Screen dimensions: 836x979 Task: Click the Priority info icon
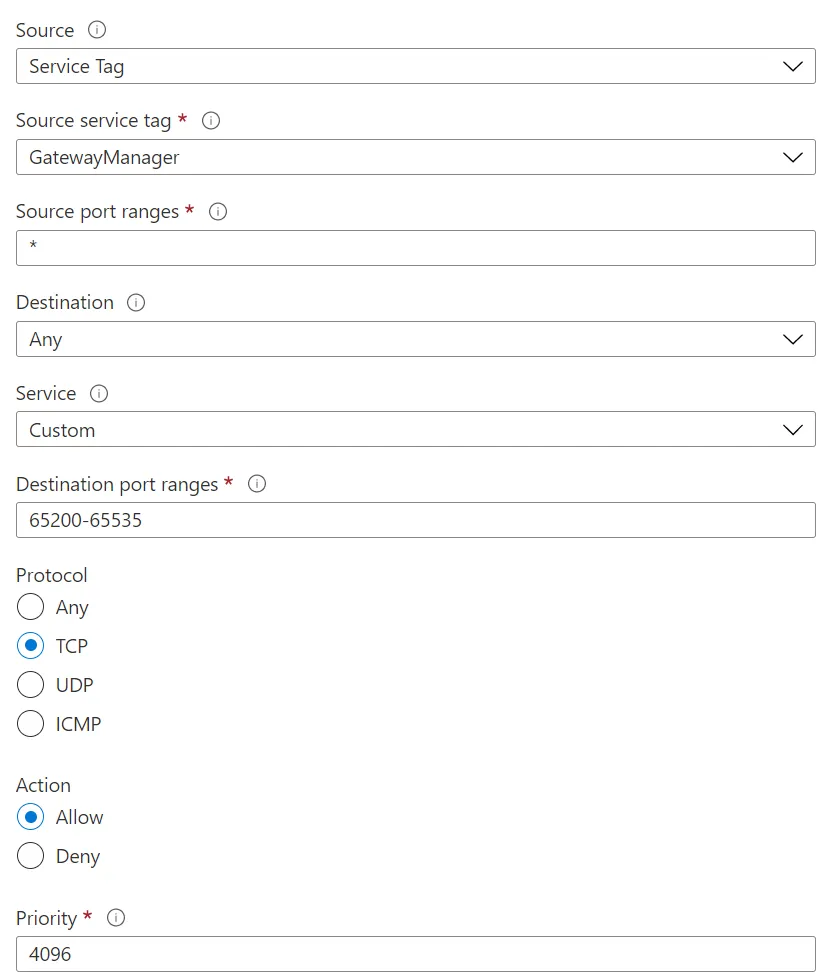(x=116, y=918)
